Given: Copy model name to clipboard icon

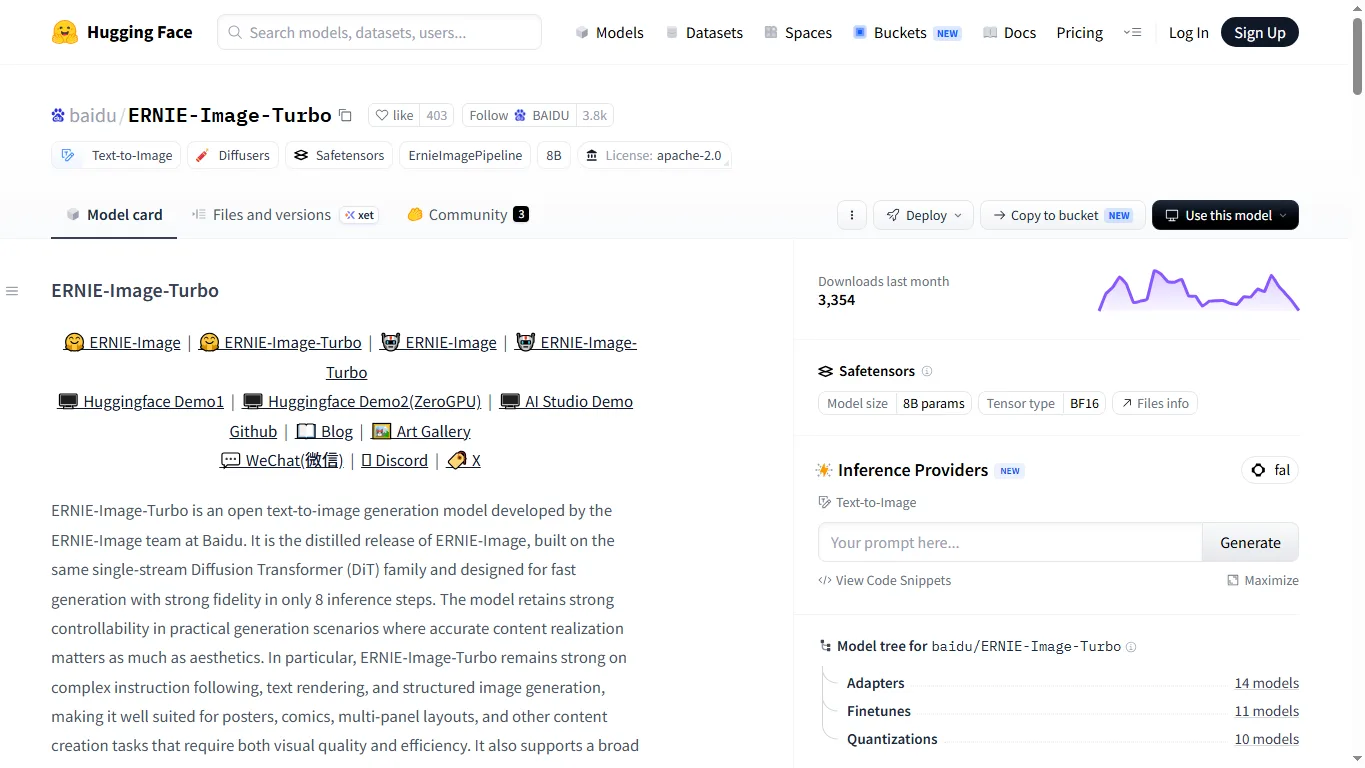Looking at the screenshot, I should tap(345, 115).
